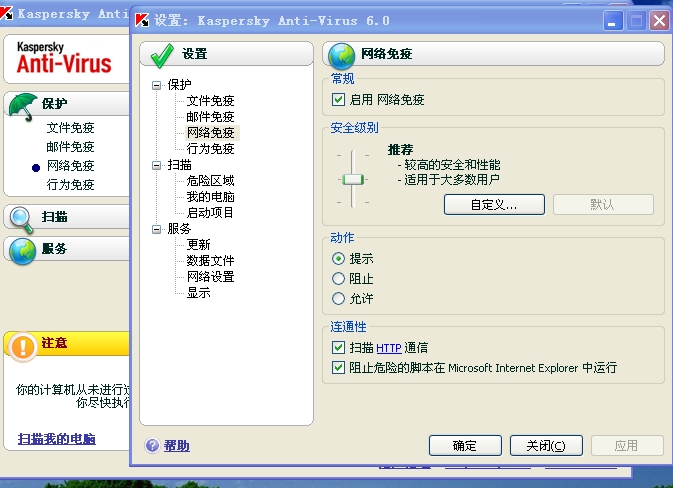Select 网络免疫 in the settings tree
Image resolution: width=673 pixels, height=488 pixels.
[x=210, y=133]
